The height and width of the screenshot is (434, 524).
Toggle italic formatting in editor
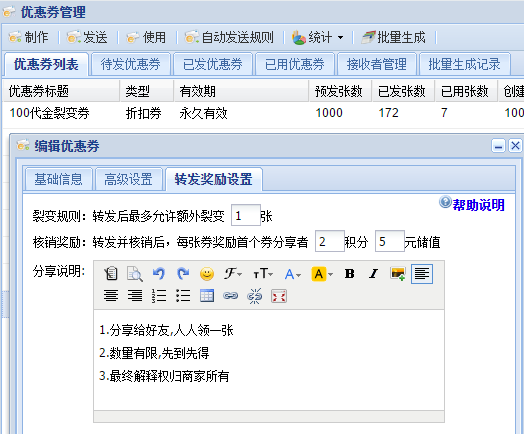[x=373, y=274]
